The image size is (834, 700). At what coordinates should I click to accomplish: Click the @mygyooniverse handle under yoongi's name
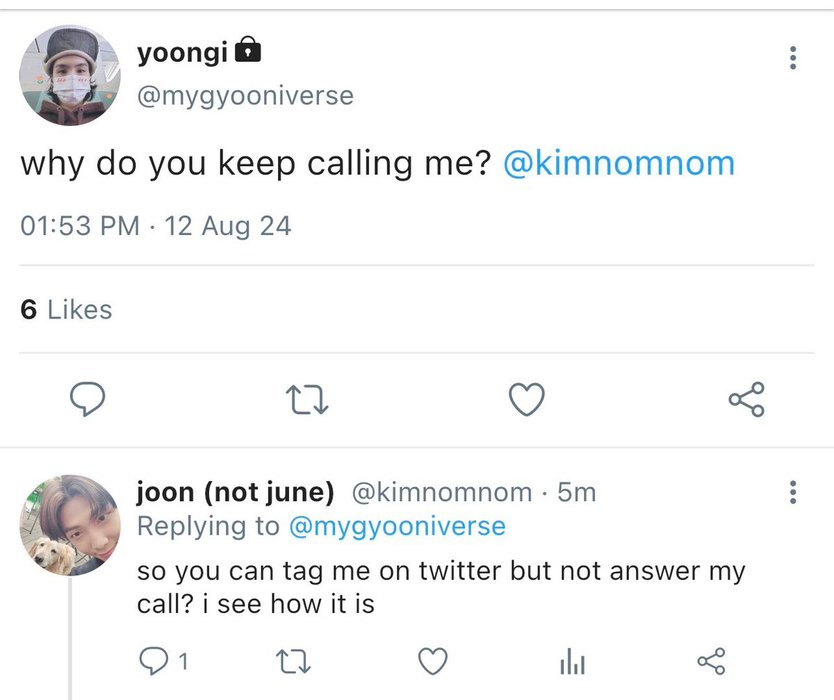pyautogui.click(x=244, y=96)
